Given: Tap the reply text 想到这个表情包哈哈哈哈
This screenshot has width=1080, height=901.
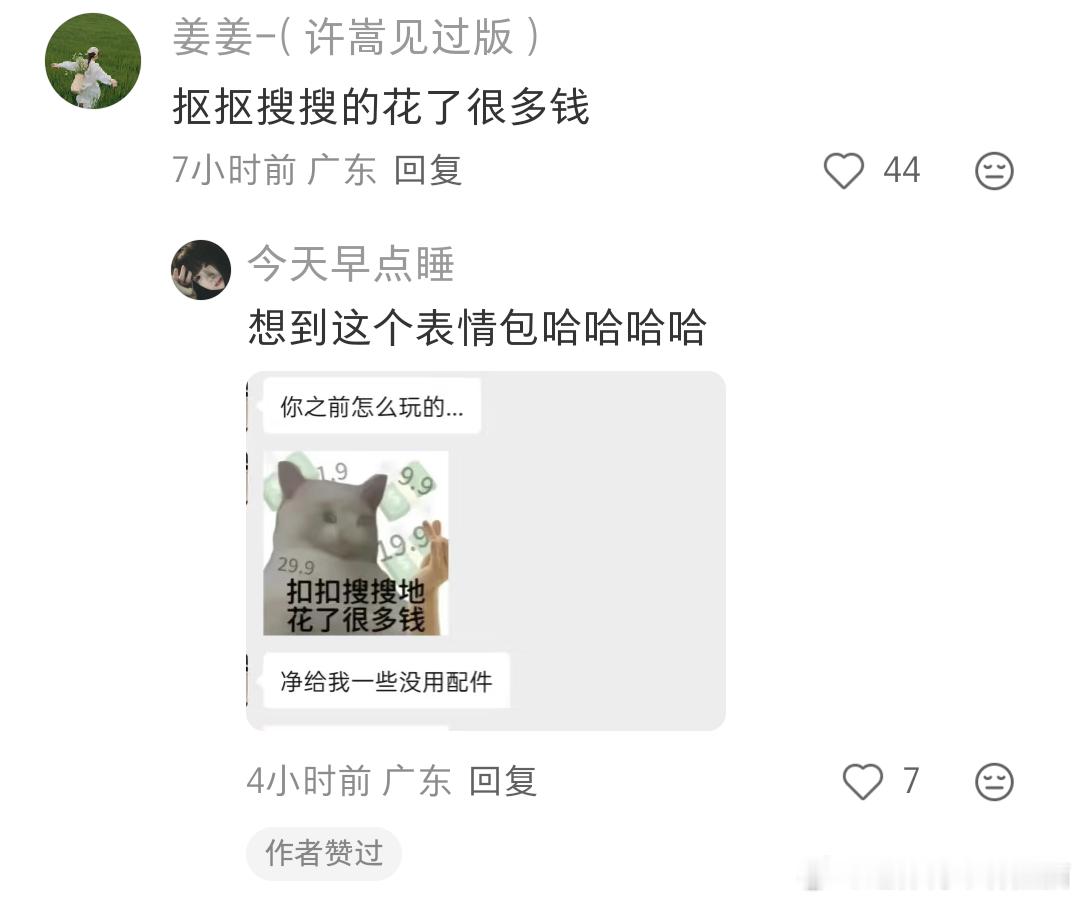Looking at the screenshot, I should coord(477,327).
